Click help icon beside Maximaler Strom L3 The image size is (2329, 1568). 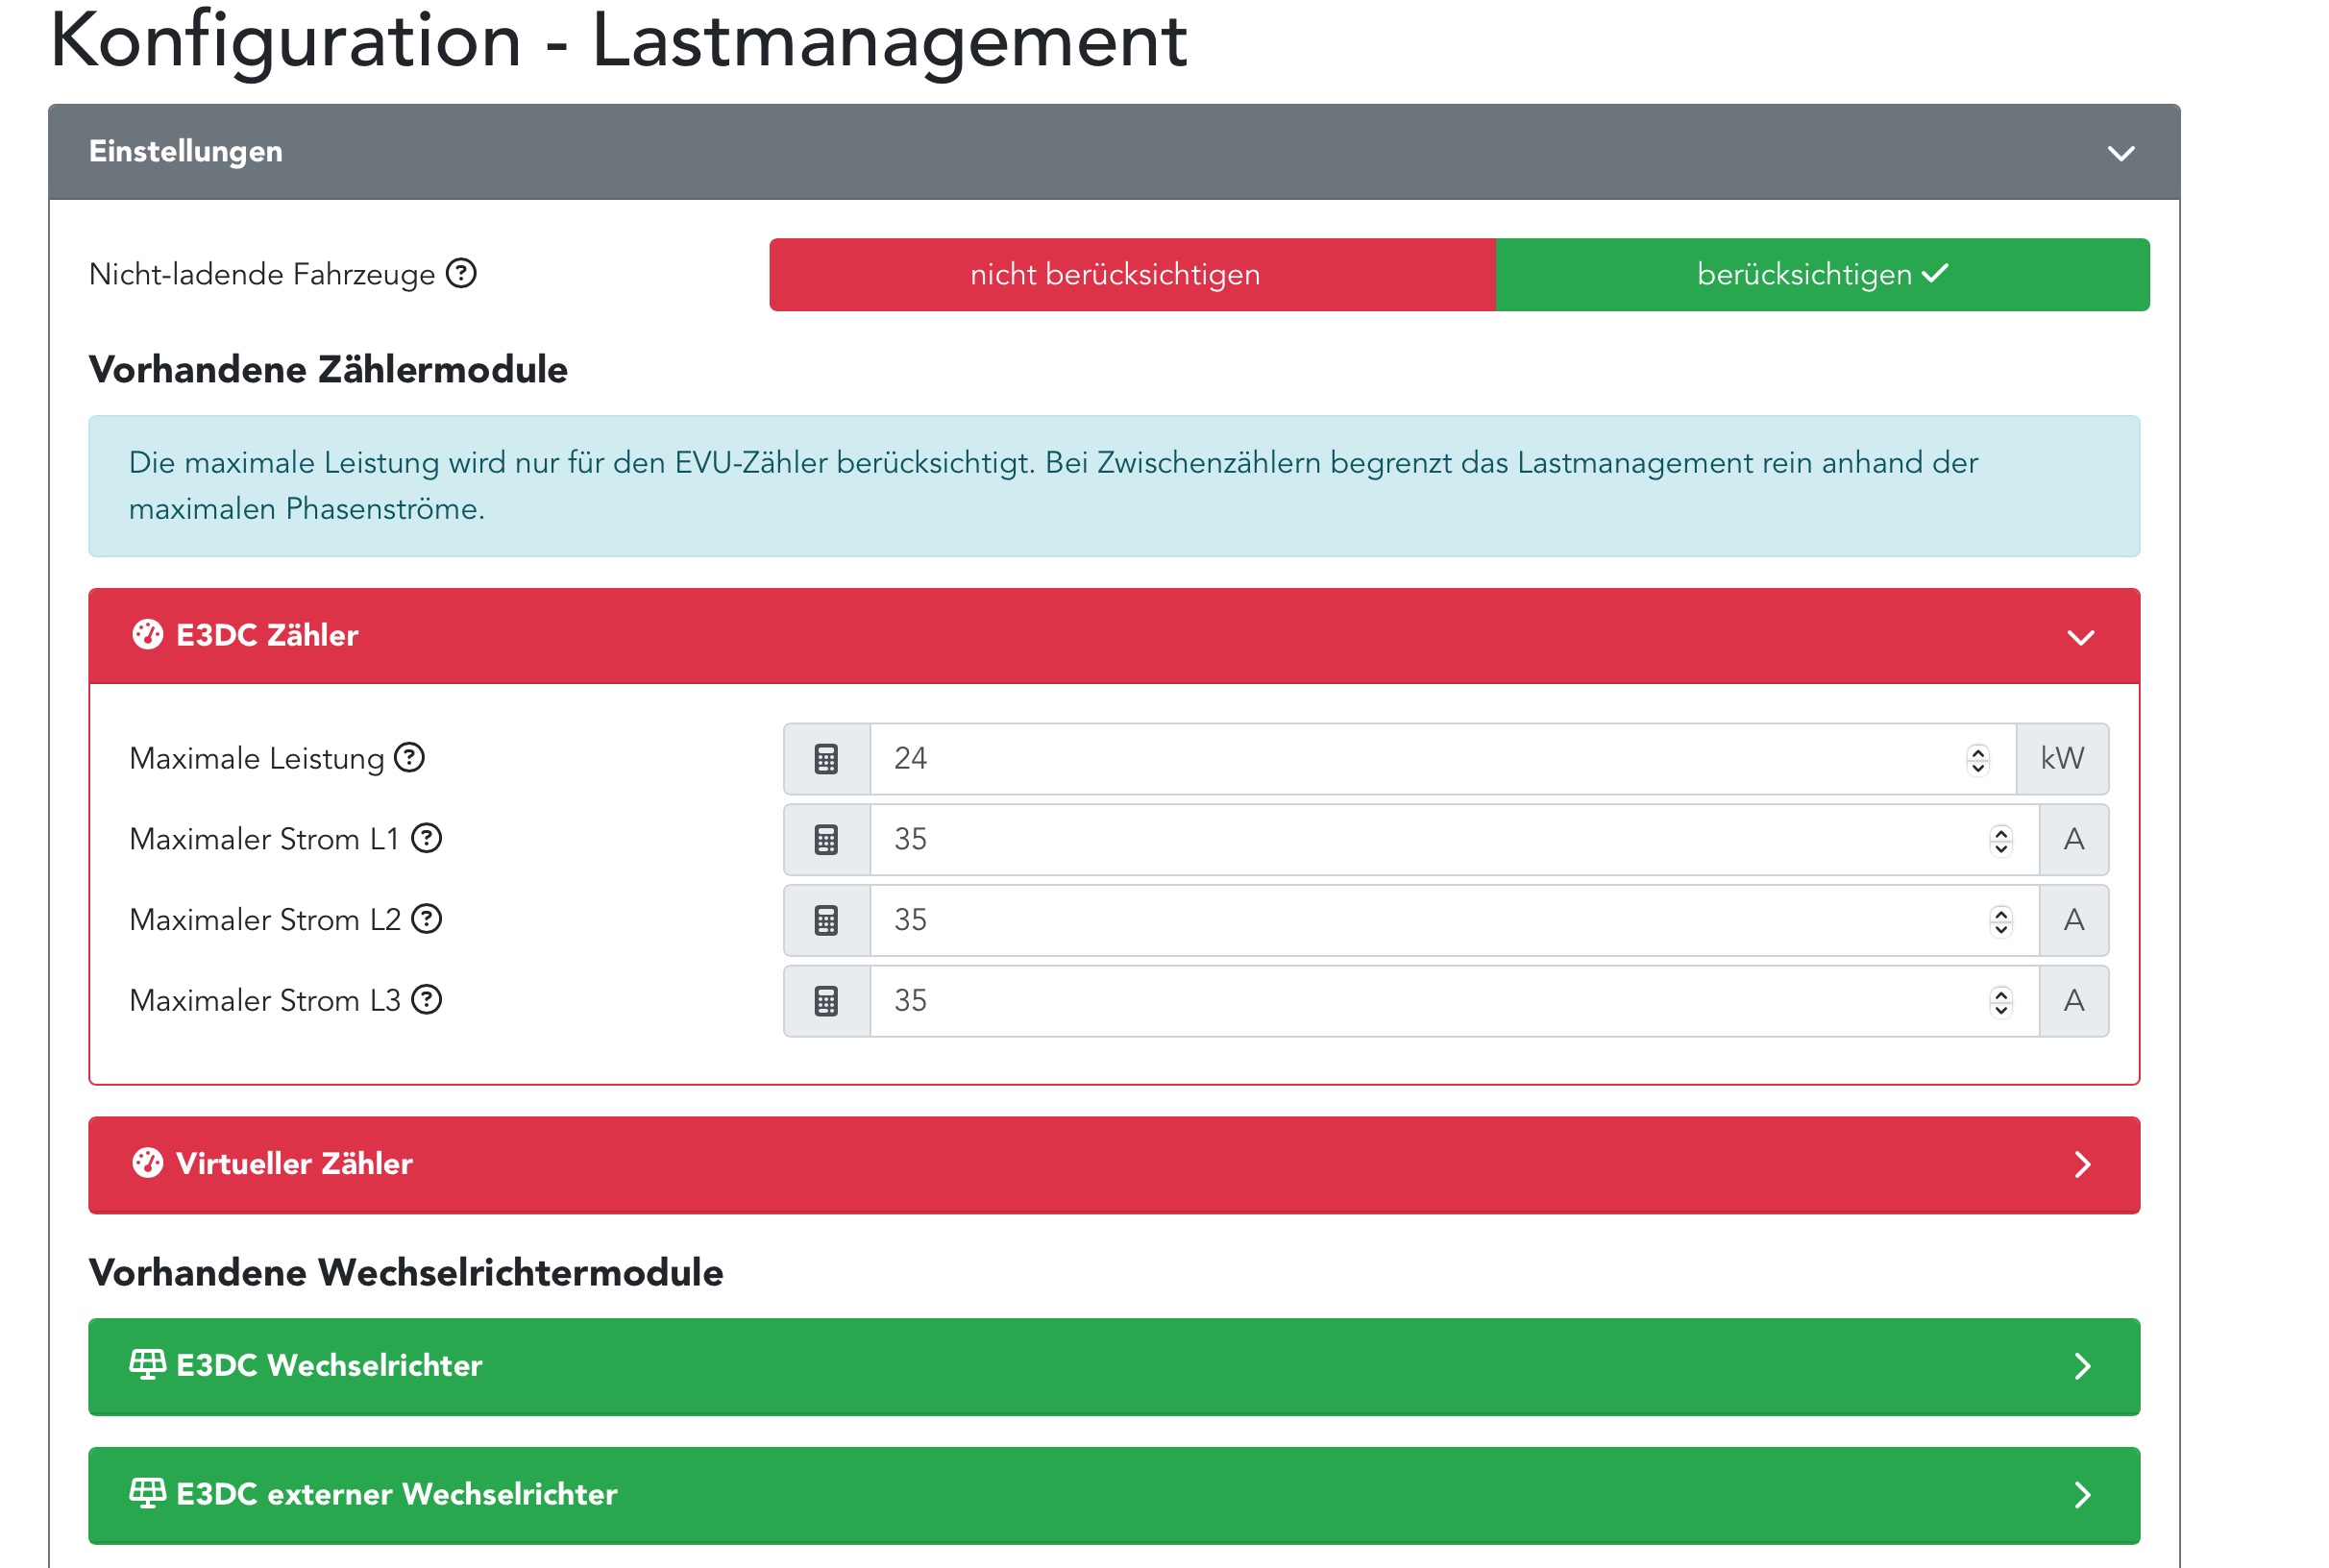tap(427, 1000)
